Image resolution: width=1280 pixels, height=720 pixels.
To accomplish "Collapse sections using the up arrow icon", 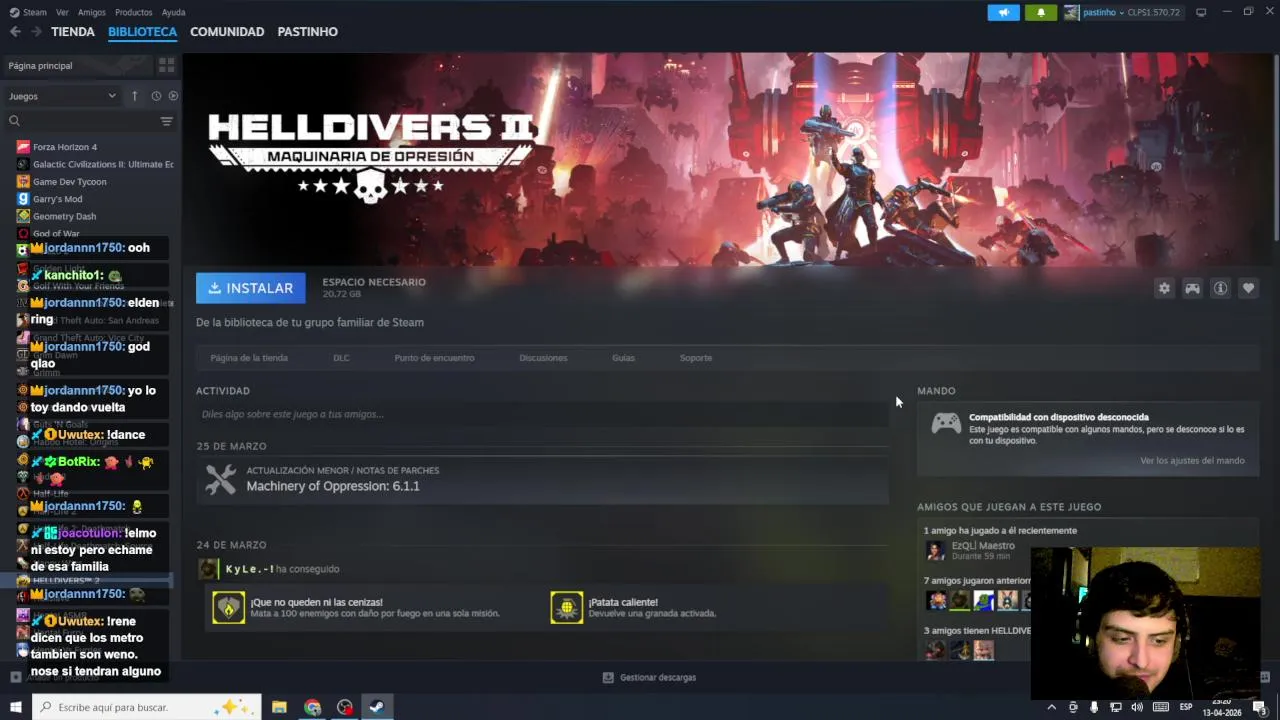I will 134,96.
